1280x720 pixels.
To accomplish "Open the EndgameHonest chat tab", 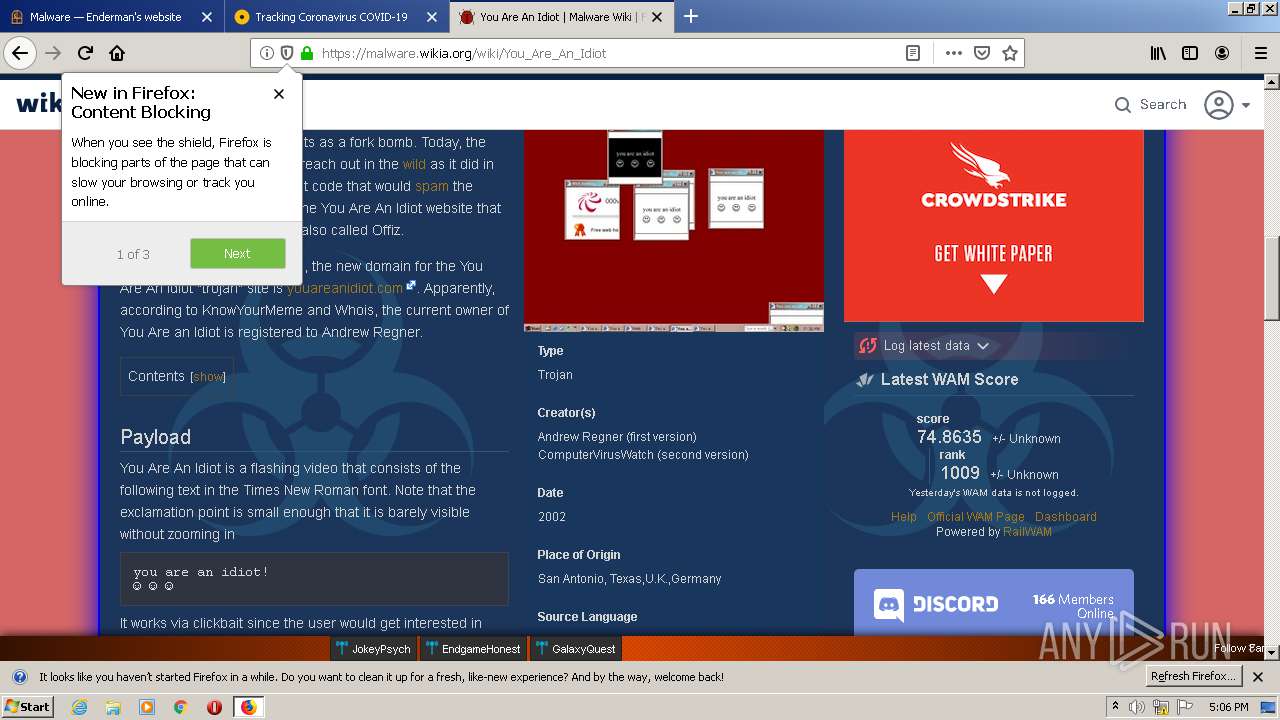I will click(x=472, y=649).
